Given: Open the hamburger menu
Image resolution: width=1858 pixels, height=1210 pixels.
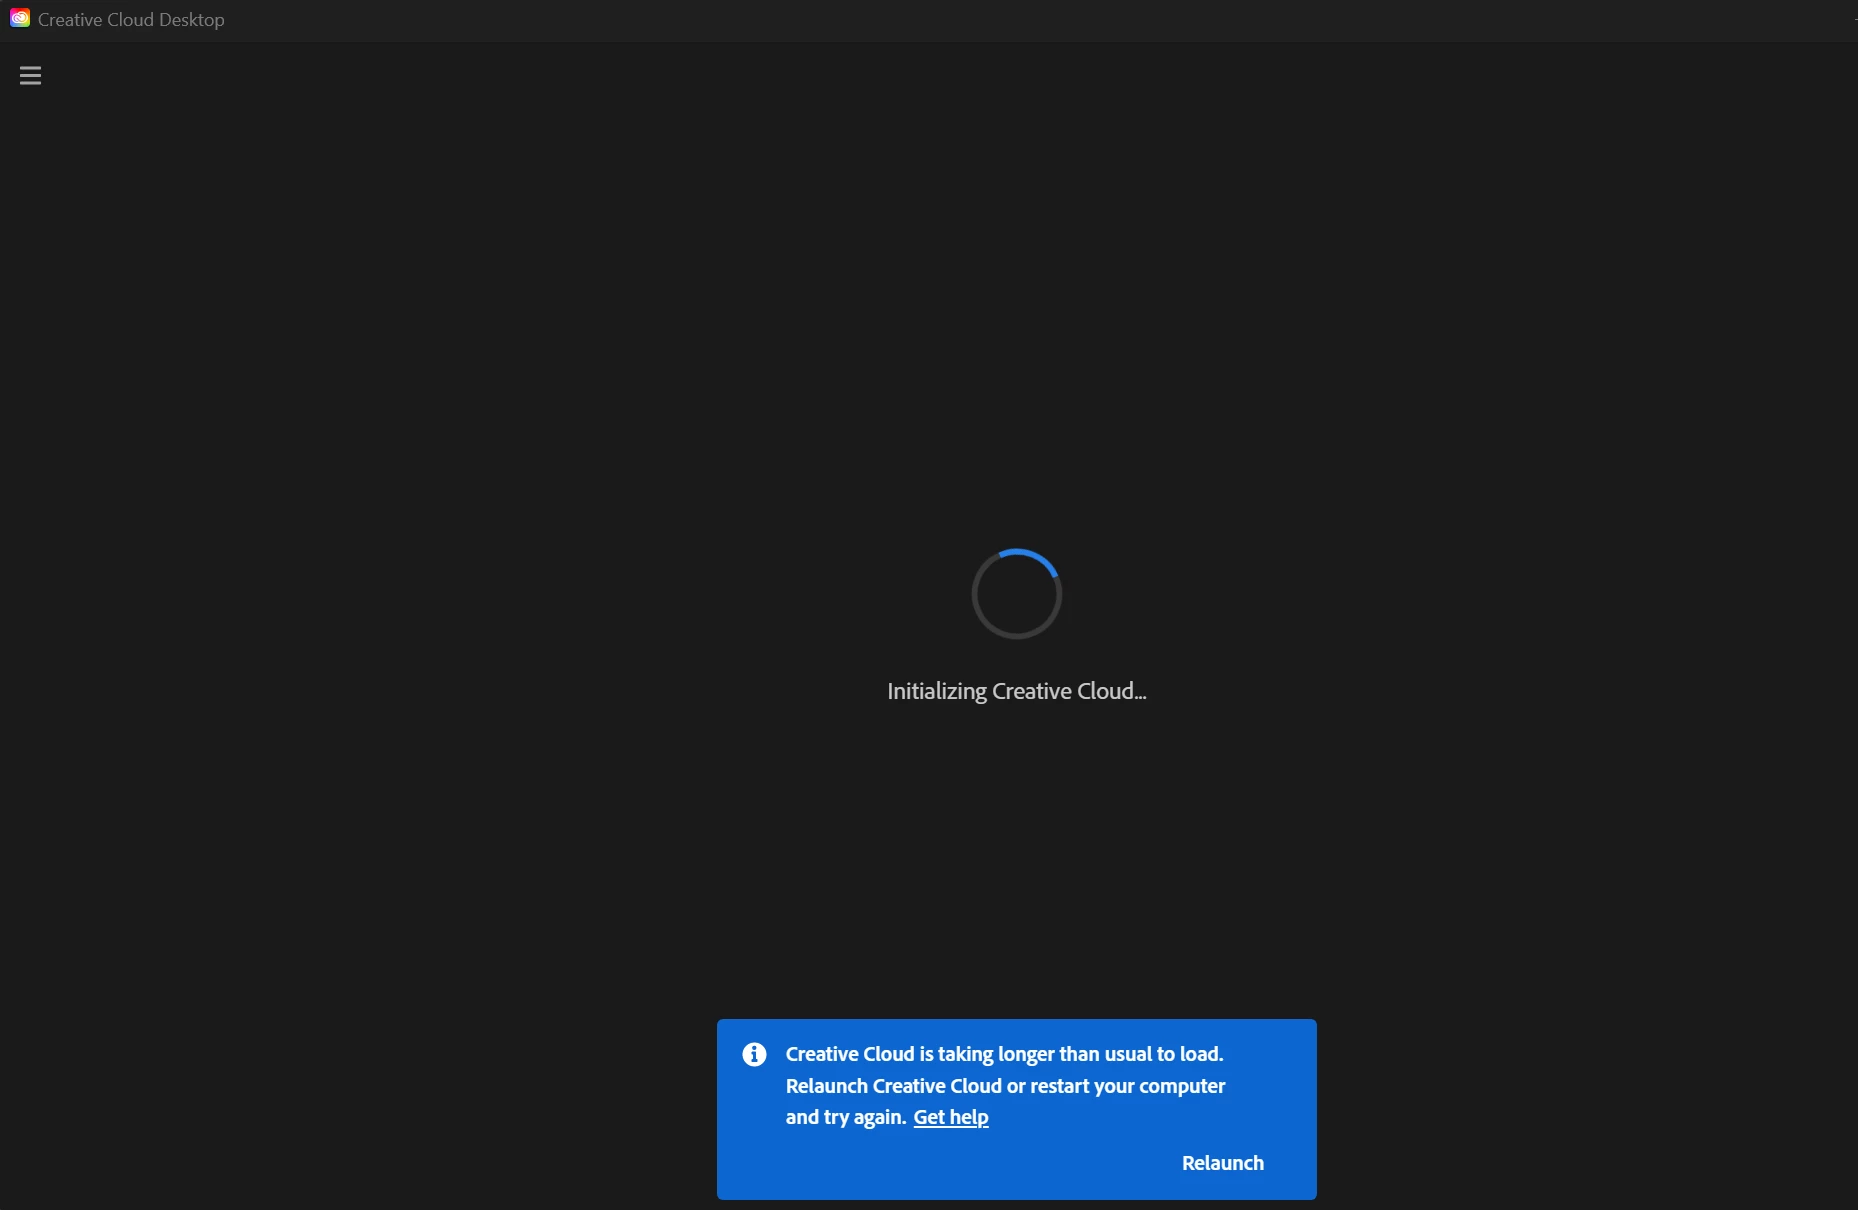Looking at the screenshot, I should pos(30,76).
